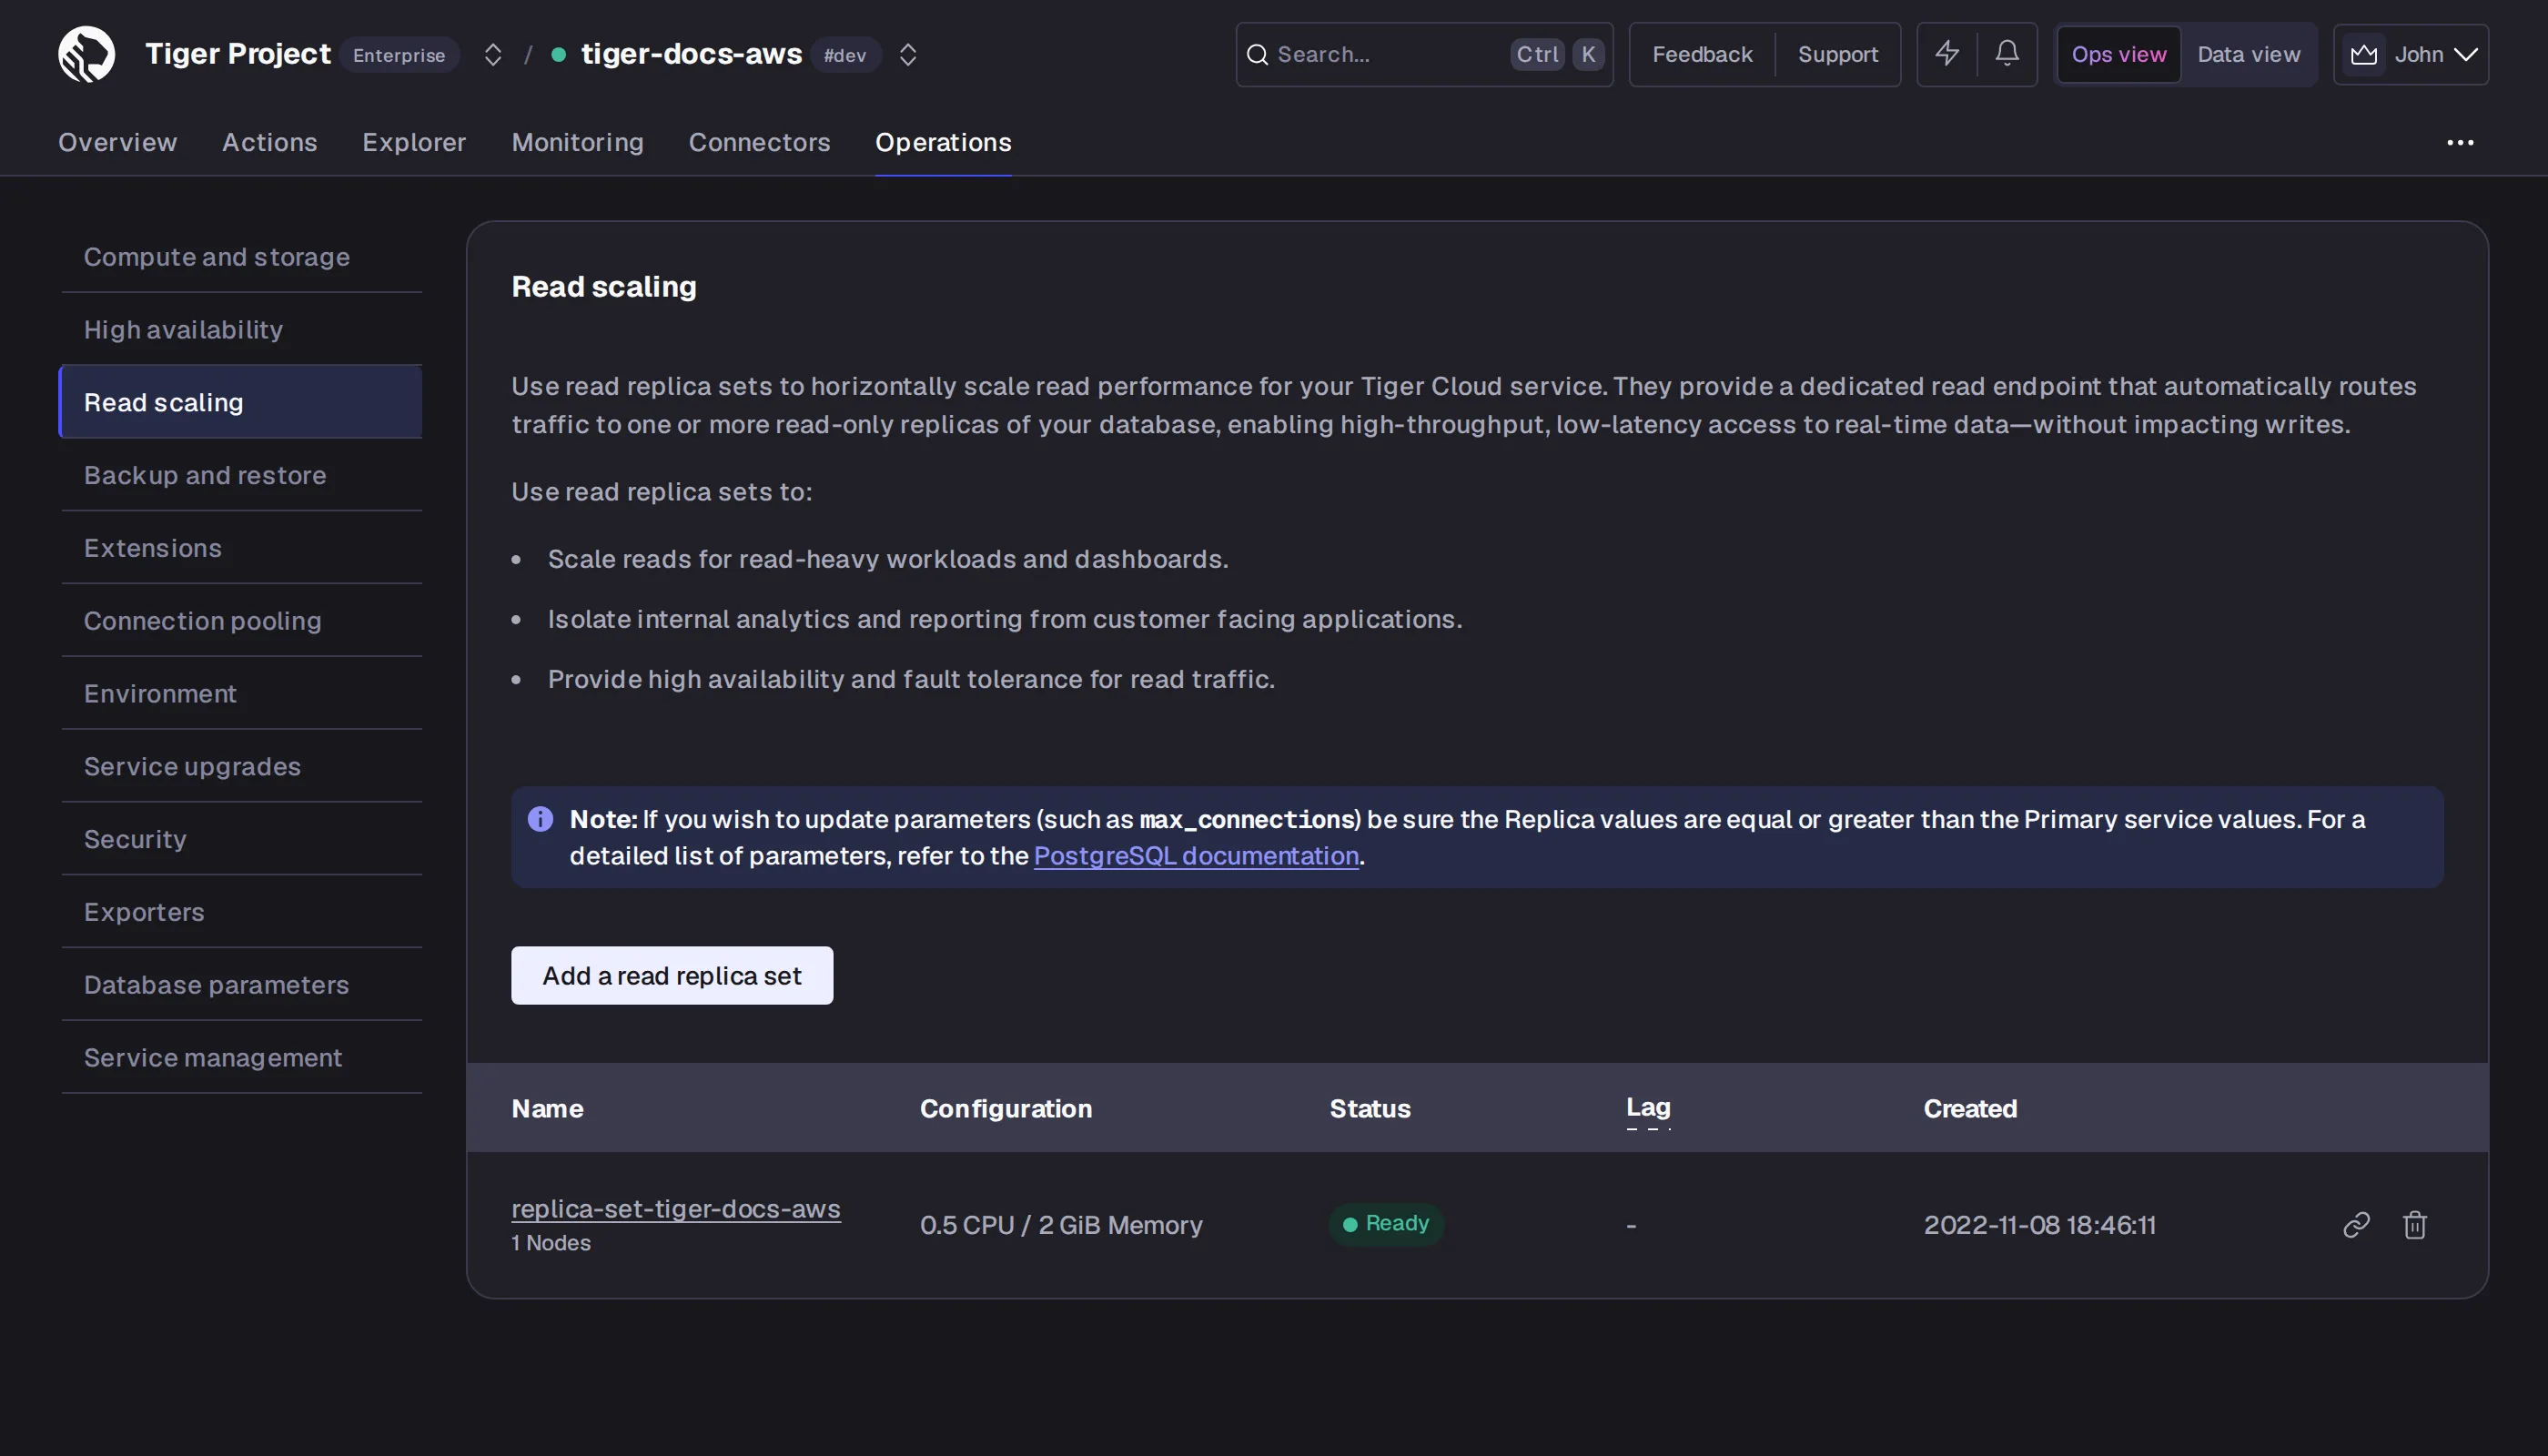This screenshot has width=2548, height=1456.
Task: Select Database parameters in sidebar
Action: click(x=241, y=985)
